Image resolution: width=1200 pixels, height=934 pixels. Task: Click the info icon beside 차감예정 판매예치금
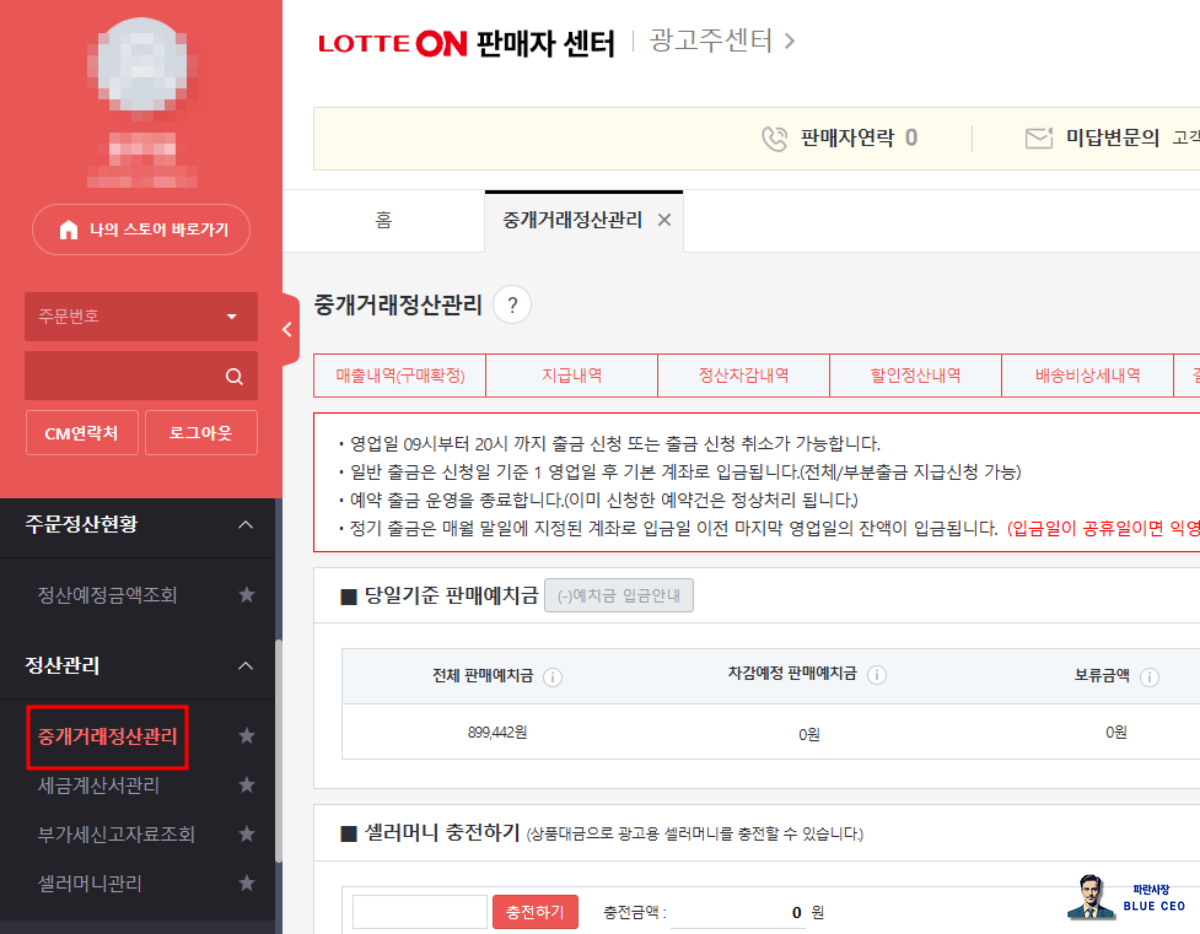click(877, 676)
